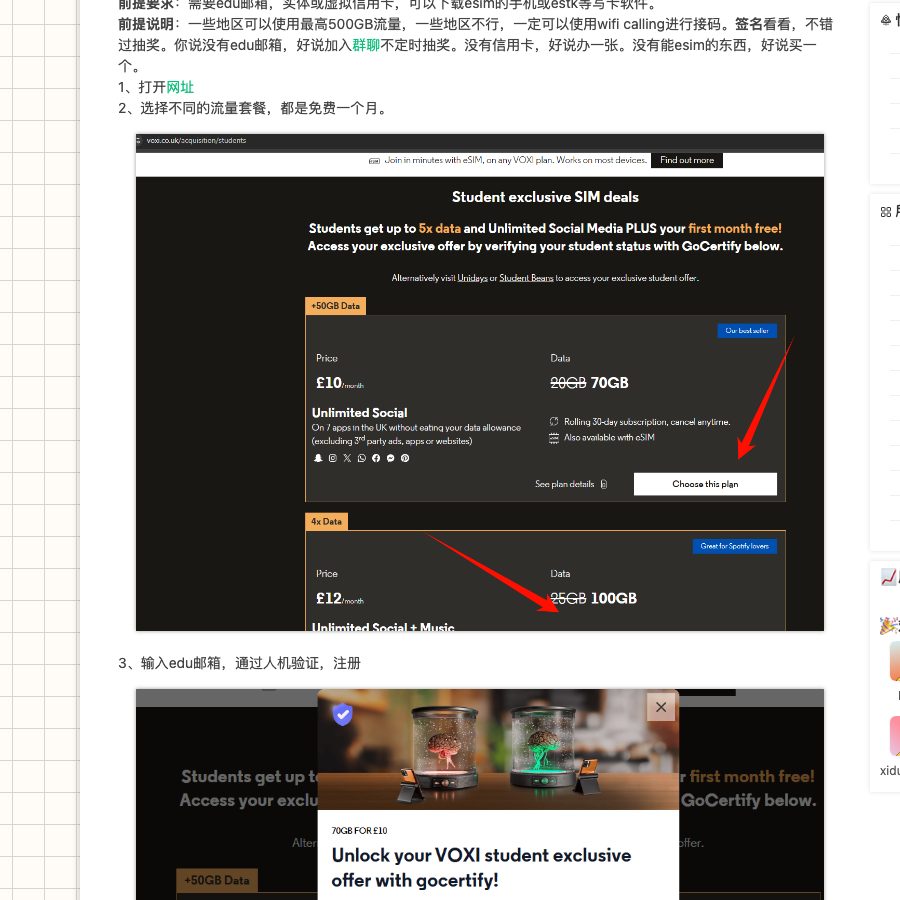This screenshot has width=900, height=900.
Task: Click the 4x Data tab label
Action: (326, 521)
